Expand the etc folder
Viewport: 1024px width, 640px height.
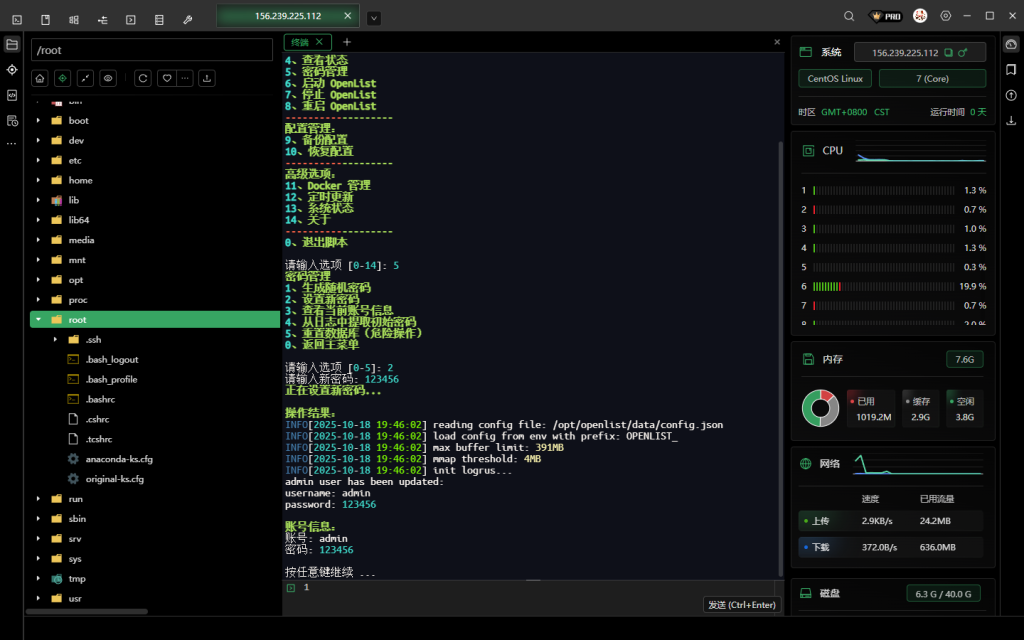(39, 160)
